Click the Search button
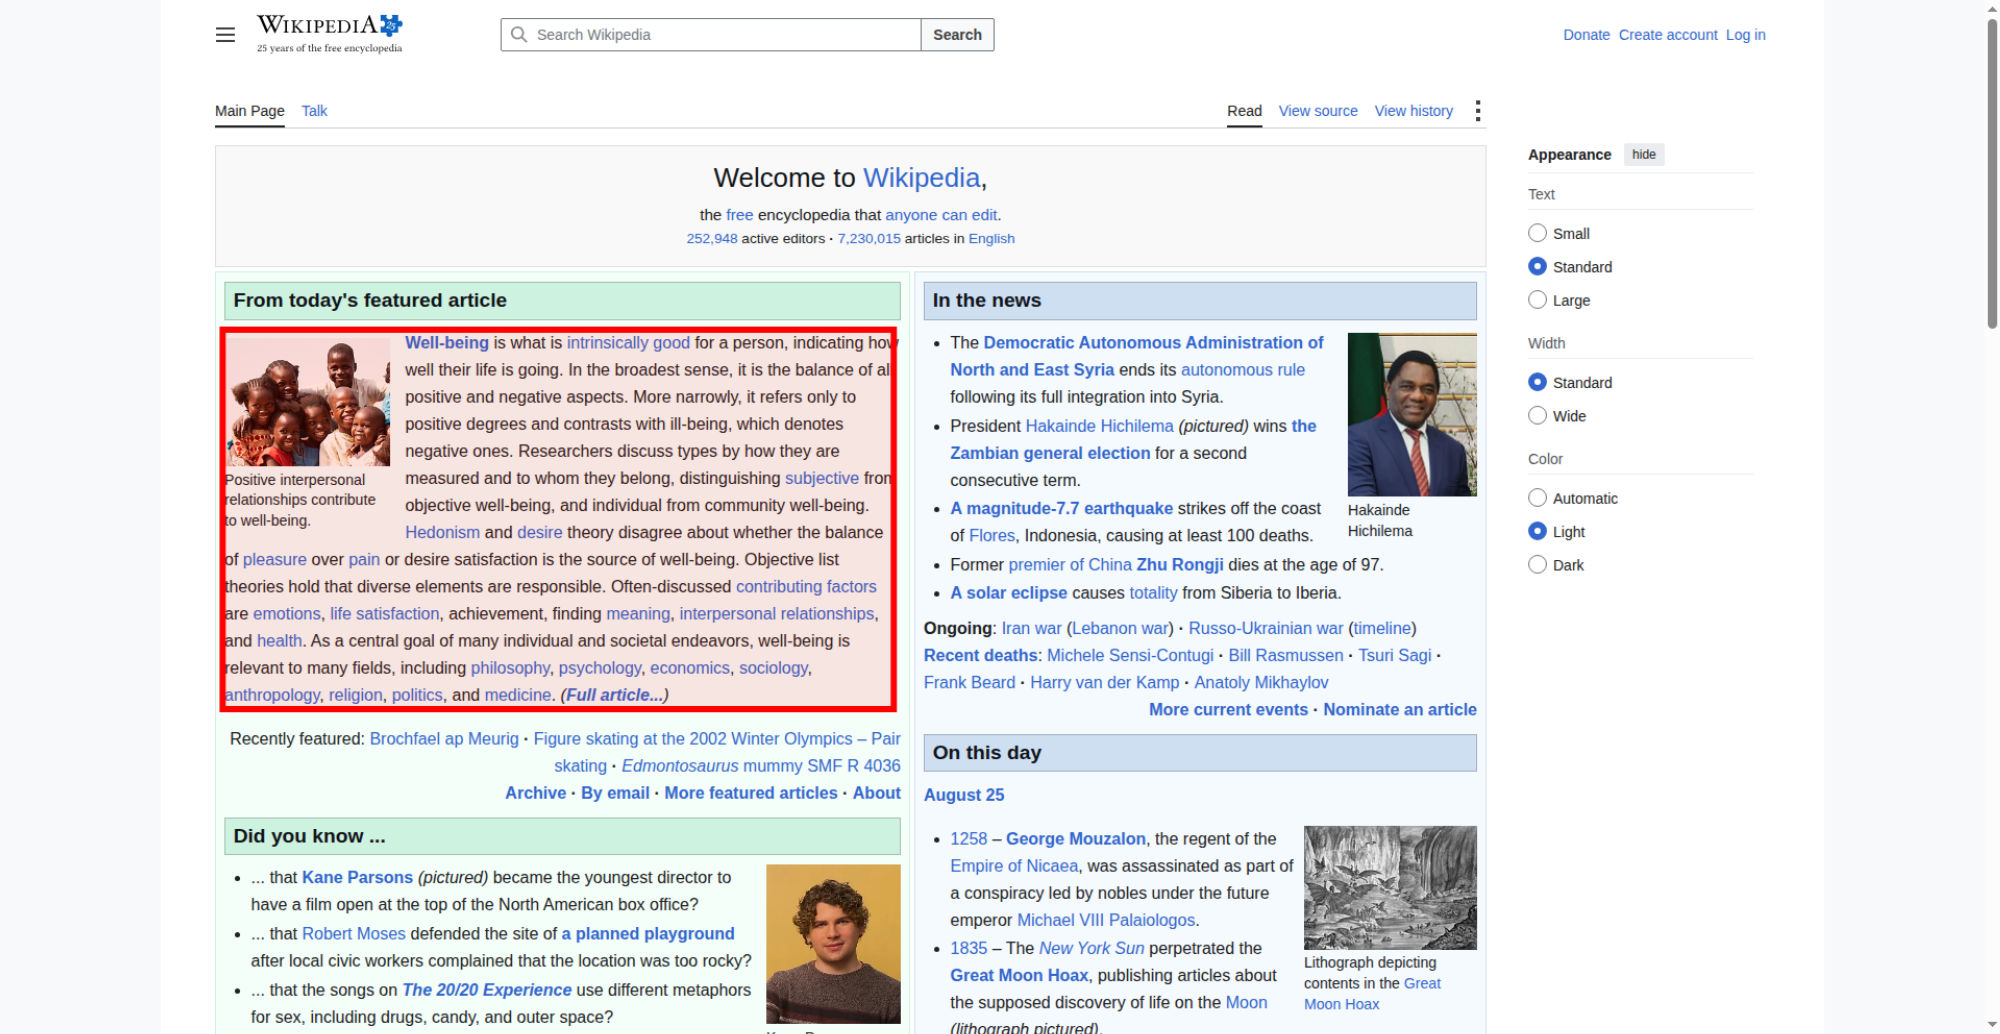The image size is (2000, 1034). pyautogui.click(x=957, y=35)
